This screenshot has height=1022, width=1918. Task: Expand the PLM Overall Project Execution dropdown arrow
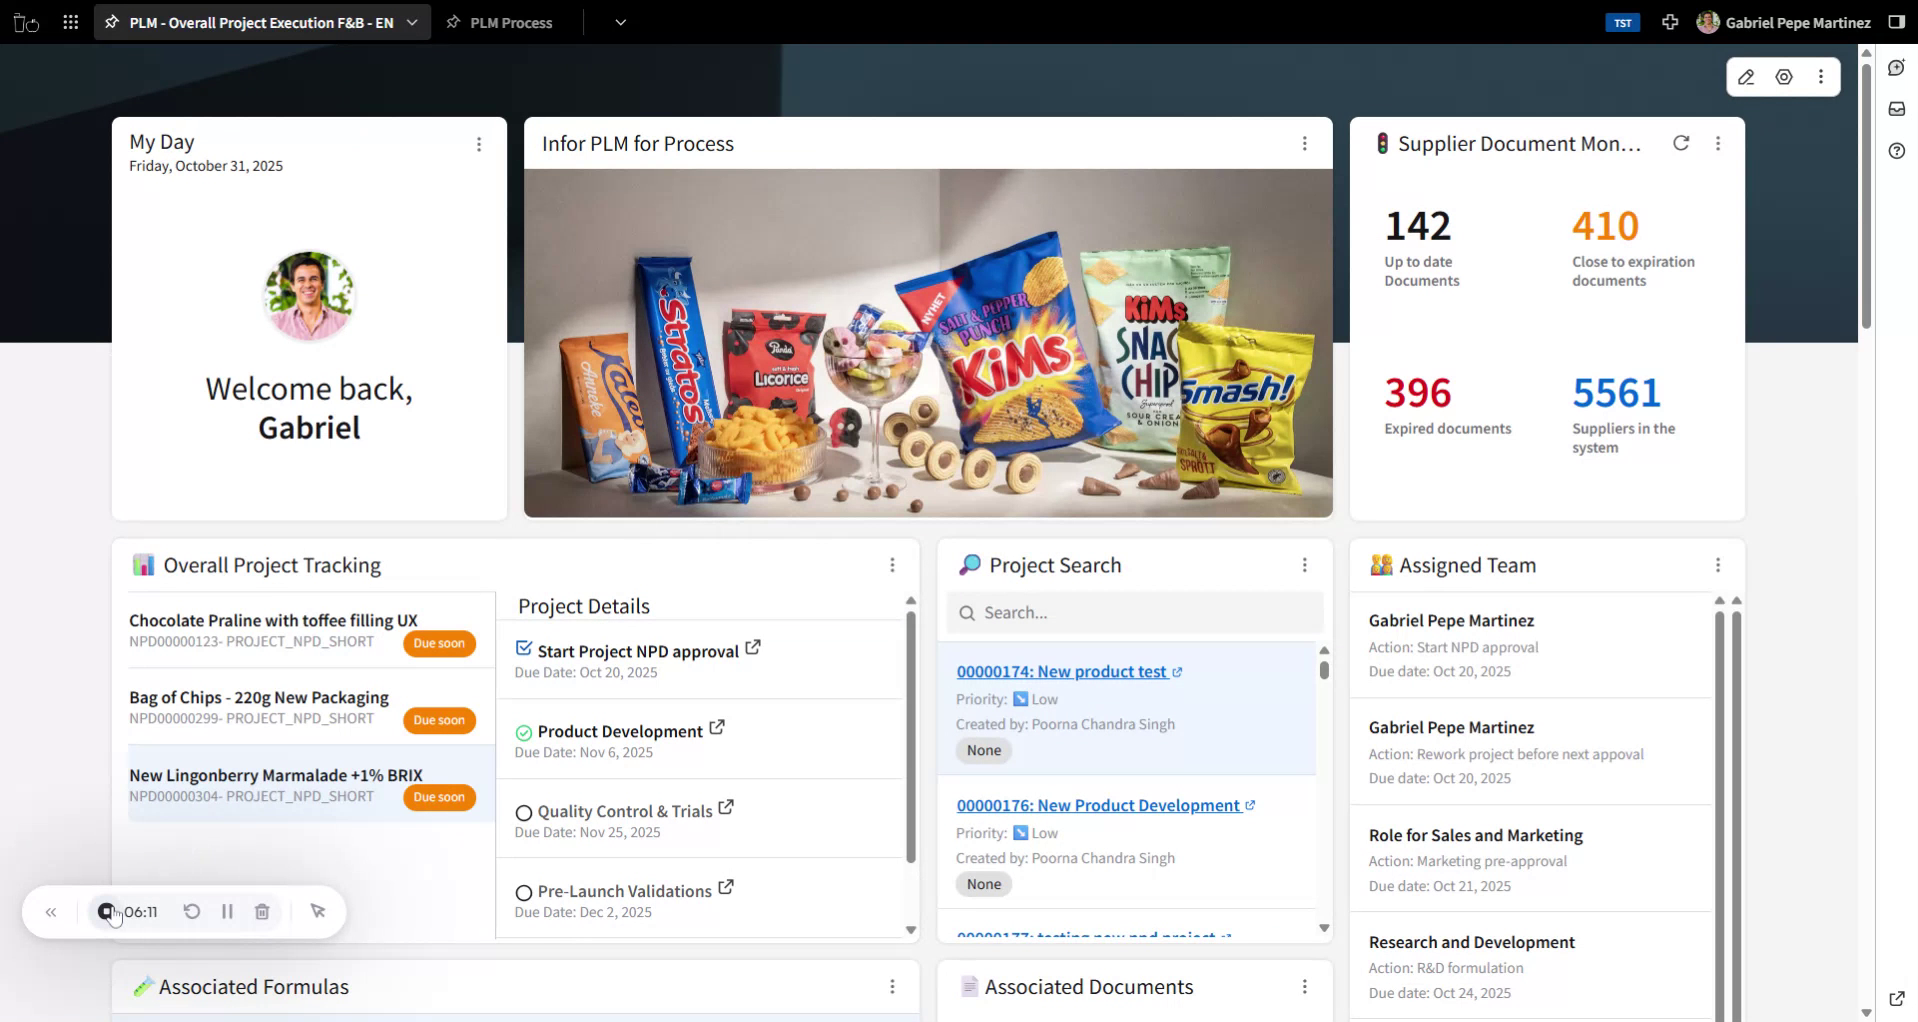(412, 22)
